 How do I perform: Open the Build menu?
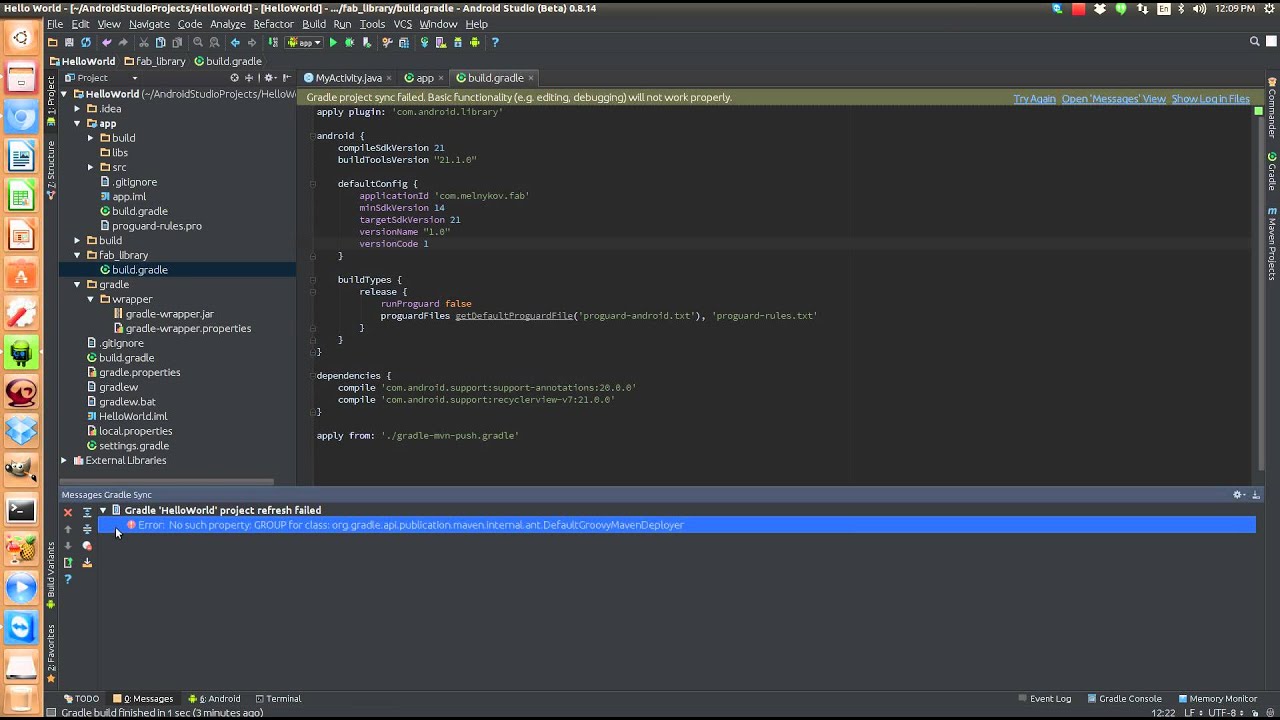(314, 24)
